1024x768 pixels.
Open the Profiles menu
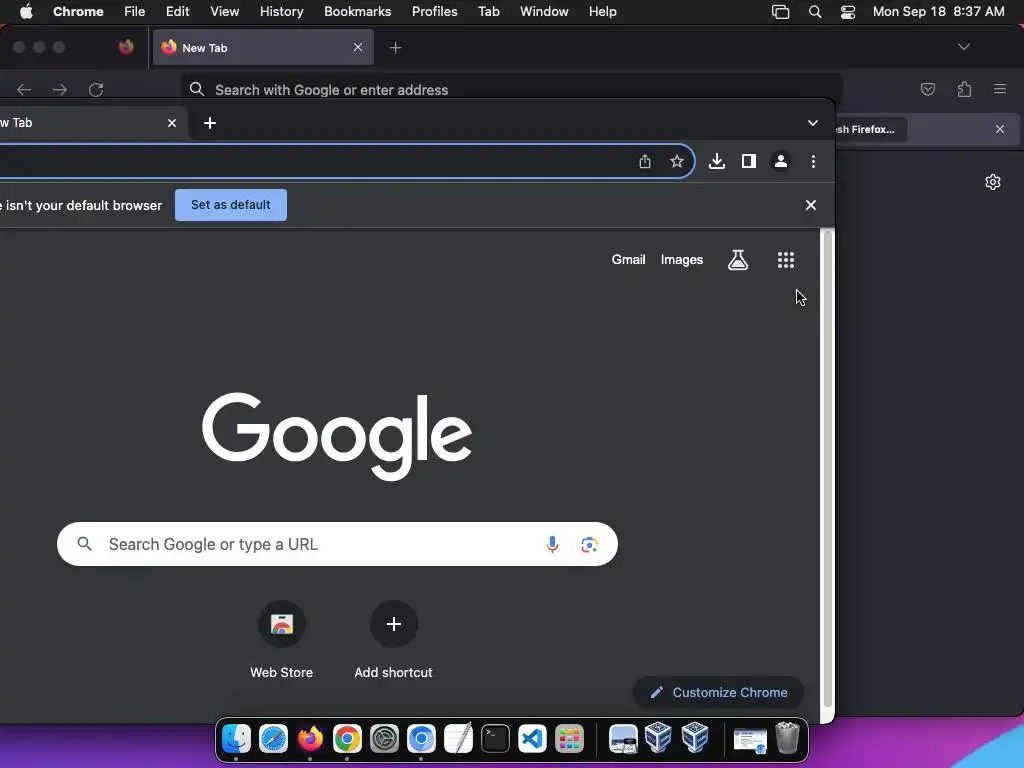(x=434, y=12)
